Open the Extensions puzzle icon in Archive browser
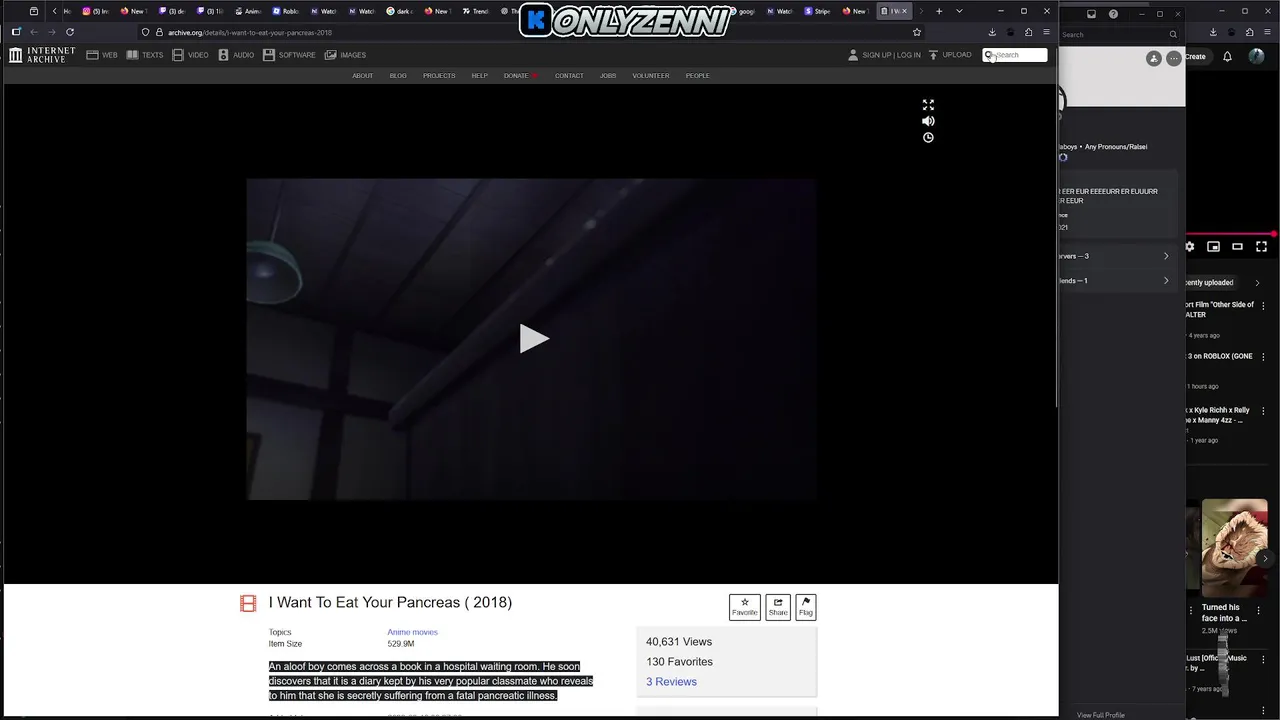This screenshot has width=1280, height=720. [1029, 32]
